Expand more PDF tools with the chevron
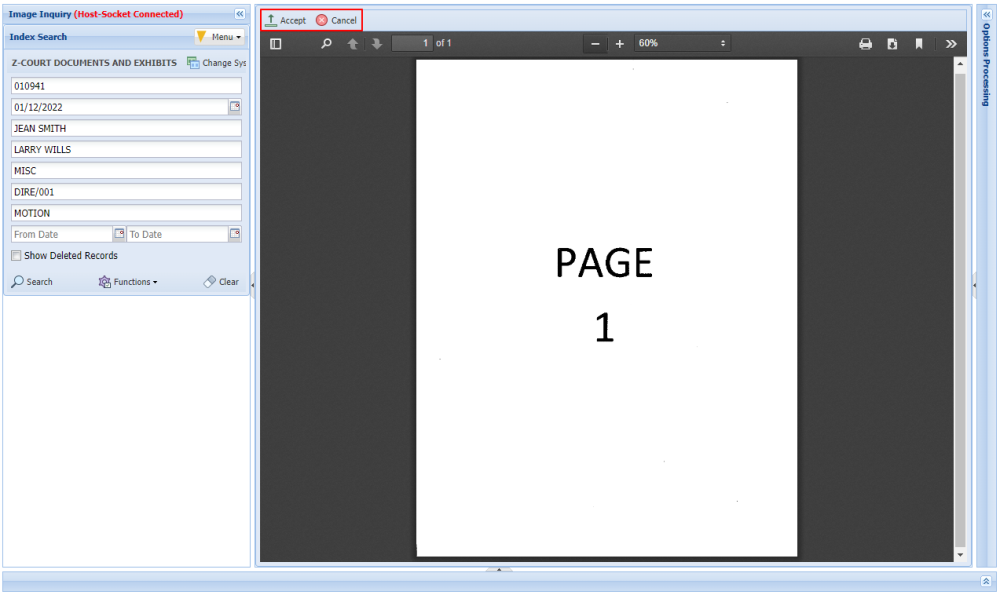 click(950, 44)
